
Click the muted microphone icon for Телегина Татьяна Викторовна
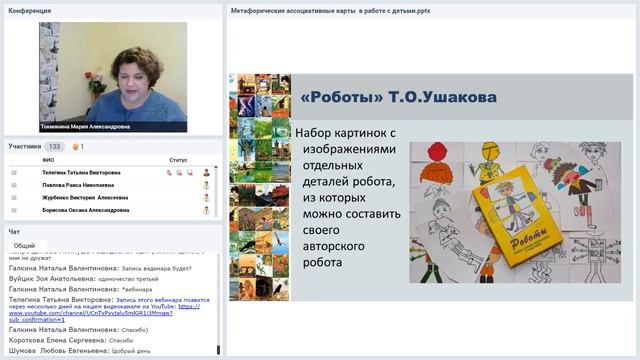(169, 173)
